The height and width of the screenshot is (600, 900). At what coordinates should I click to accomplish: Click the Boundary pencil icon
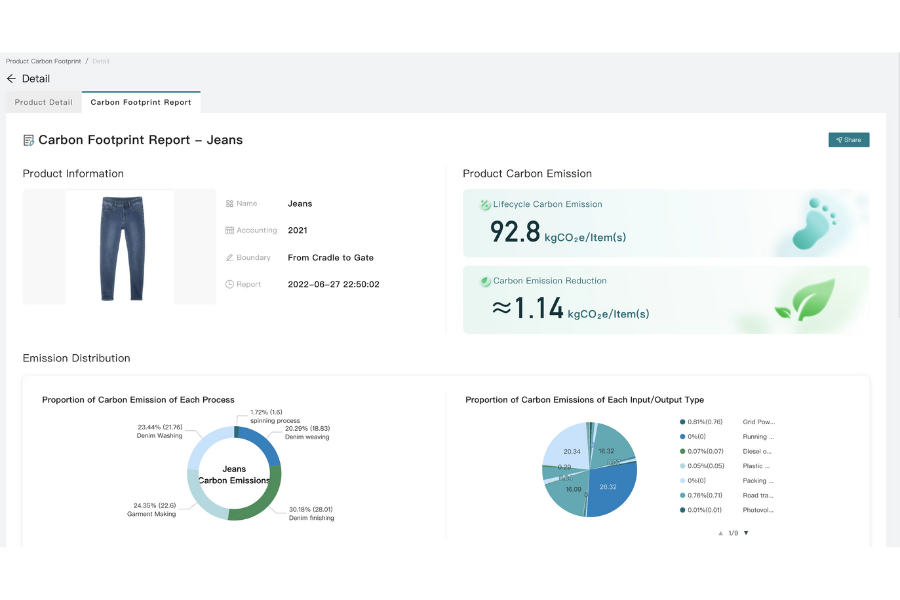point(229,258)
